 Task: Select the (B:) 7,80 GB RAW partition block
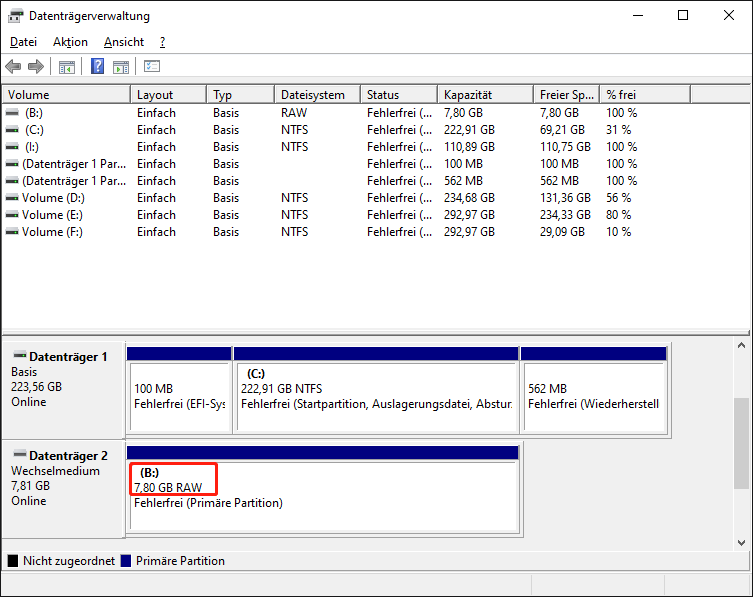323,489
